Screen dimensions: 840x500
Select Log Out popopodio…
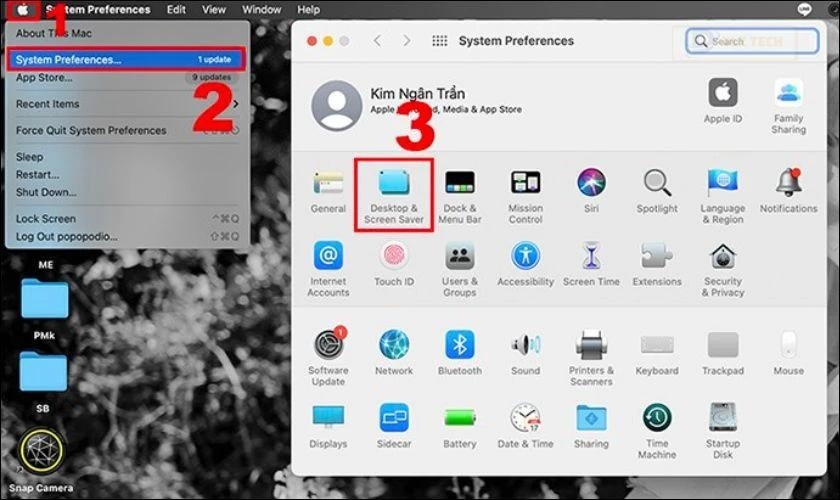click(127, 236)
